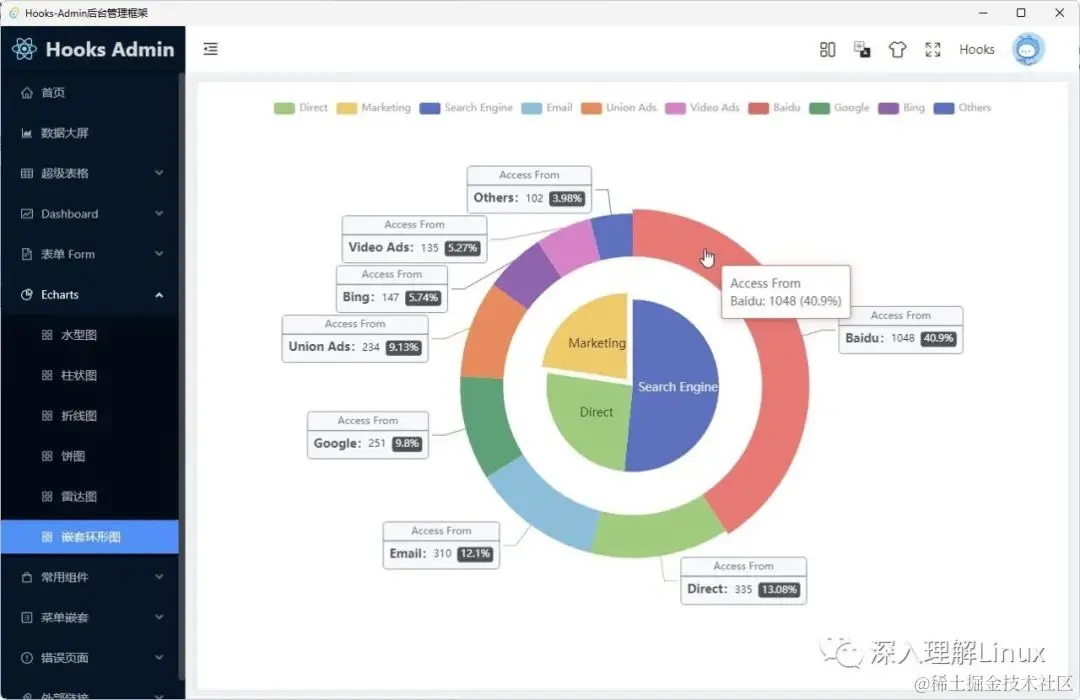Screen dimensions: 1080x700
Task: Select the 嵌套环形图 menu item
Action: tap(90, 537)
